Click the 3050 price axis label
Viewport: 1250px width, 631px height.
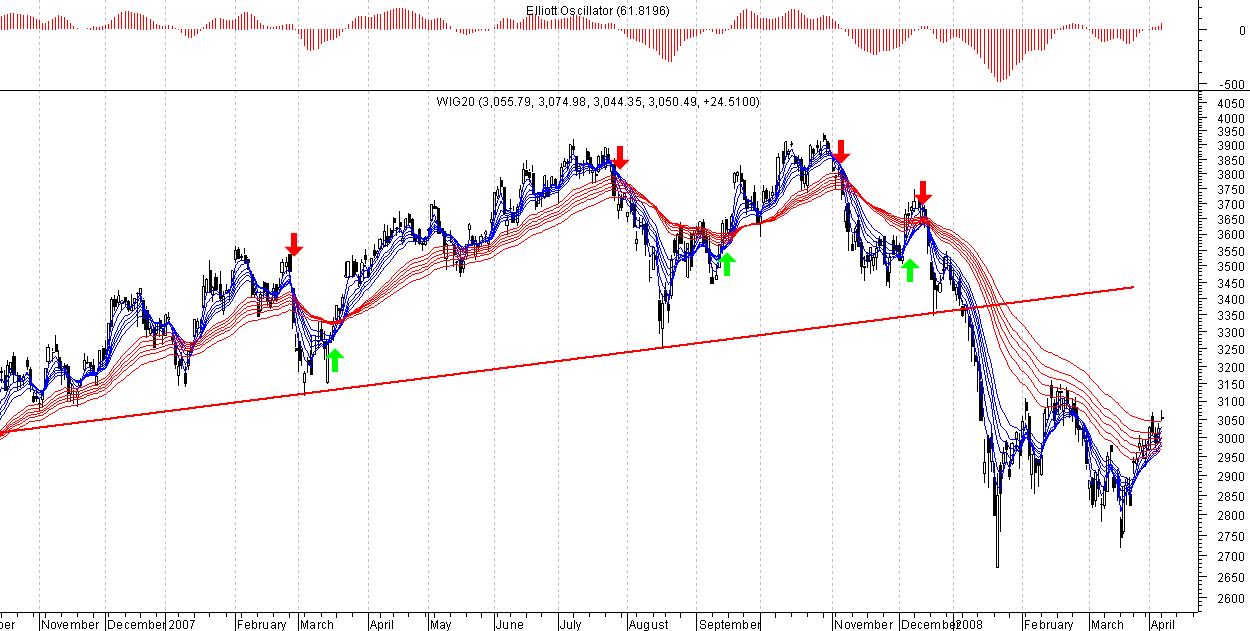[x=1231, y=420]
